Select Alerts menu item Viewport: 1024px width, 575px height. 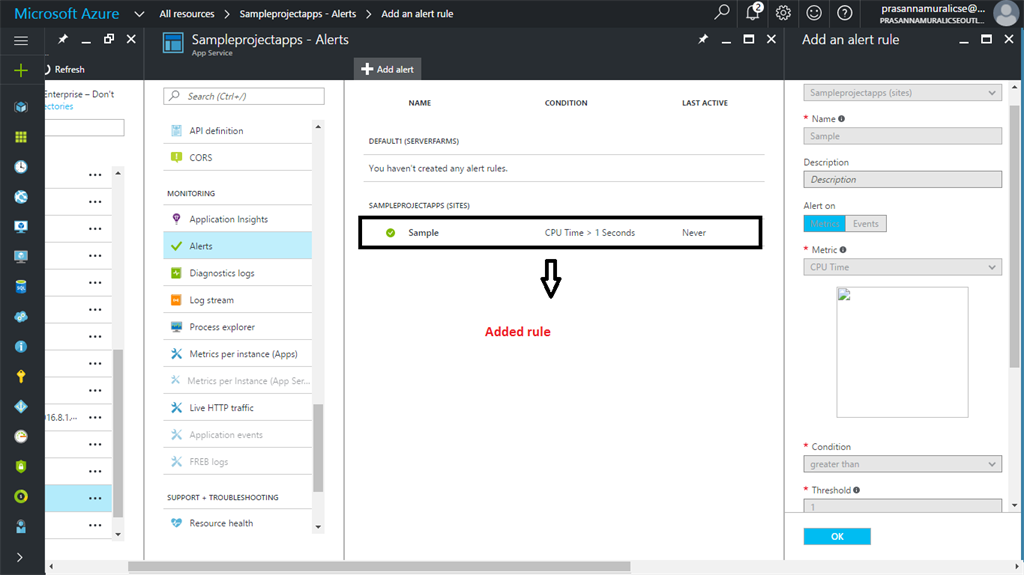238,246
